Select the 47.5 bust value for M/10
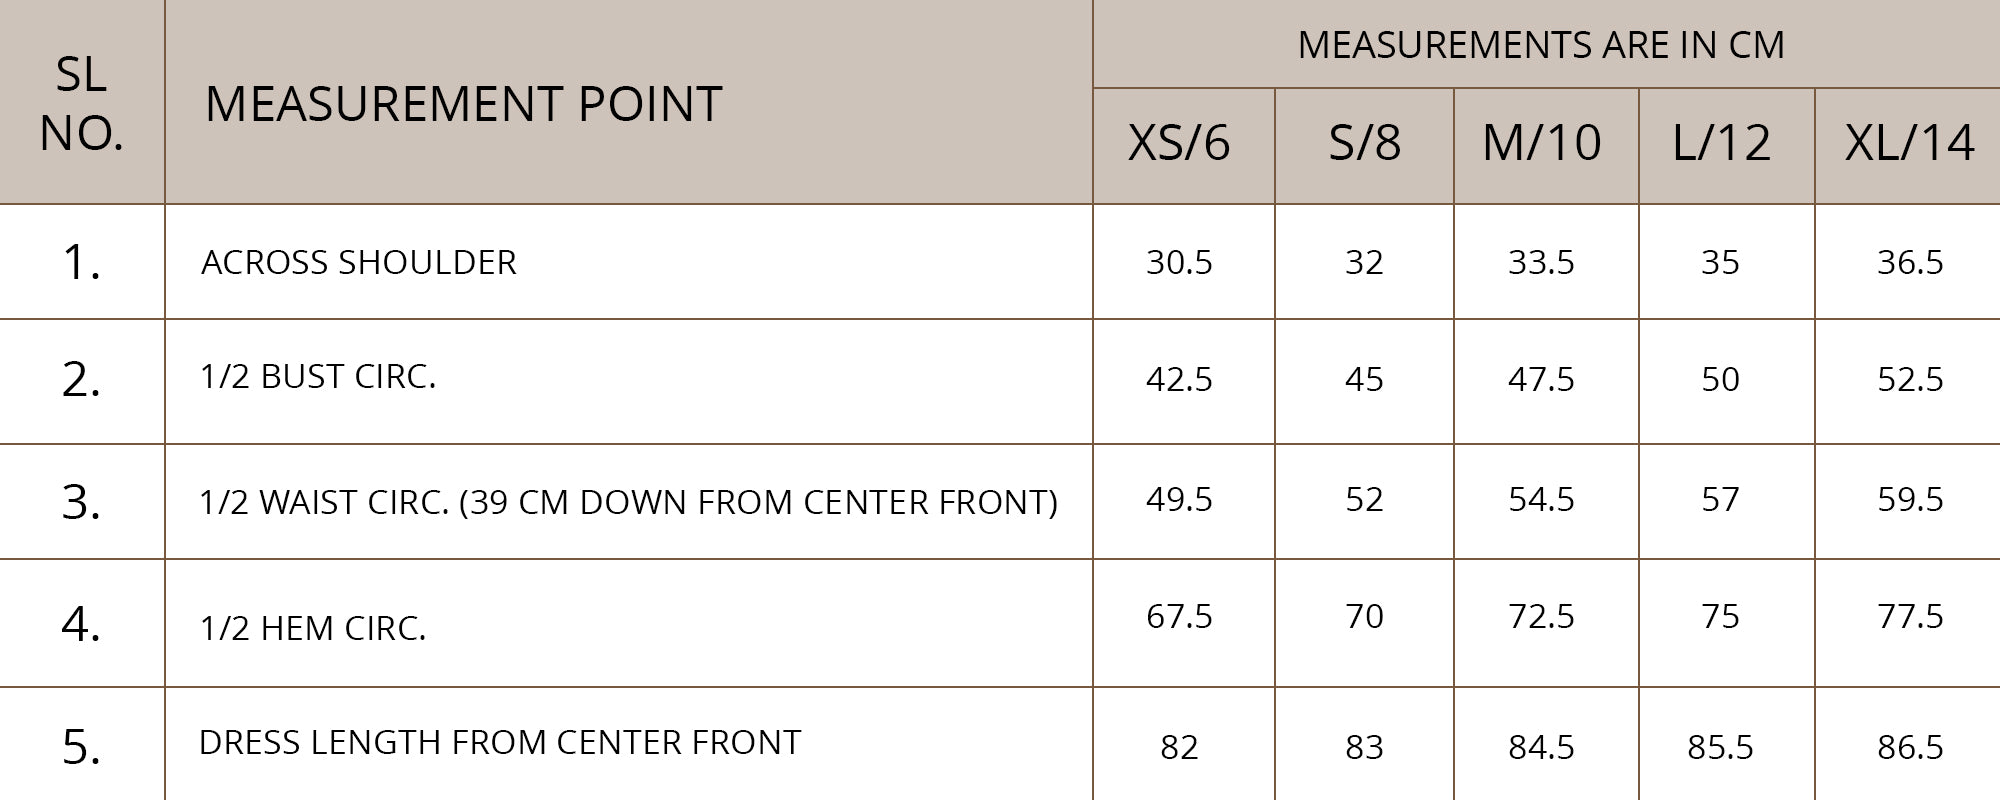Viewport: 2000px width, 800px height. click(1541, 379)
